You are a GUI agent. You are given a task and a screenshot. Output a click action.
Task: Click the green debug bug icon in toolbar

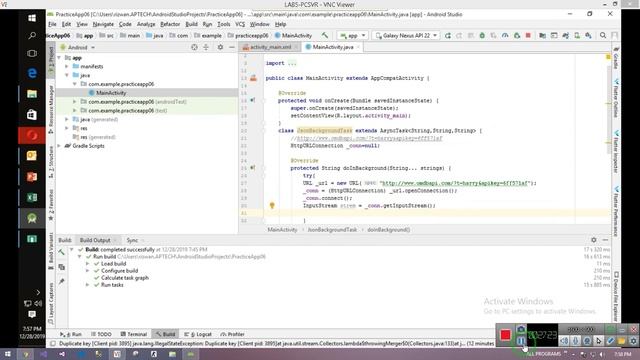(482, 36)
